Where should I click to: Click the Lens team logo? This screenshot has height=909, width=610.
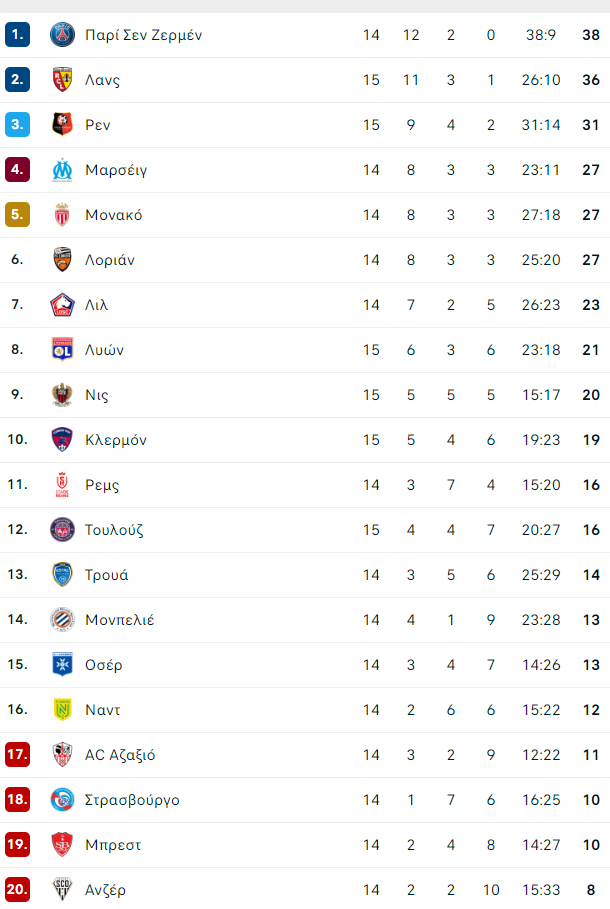[62, 79]
